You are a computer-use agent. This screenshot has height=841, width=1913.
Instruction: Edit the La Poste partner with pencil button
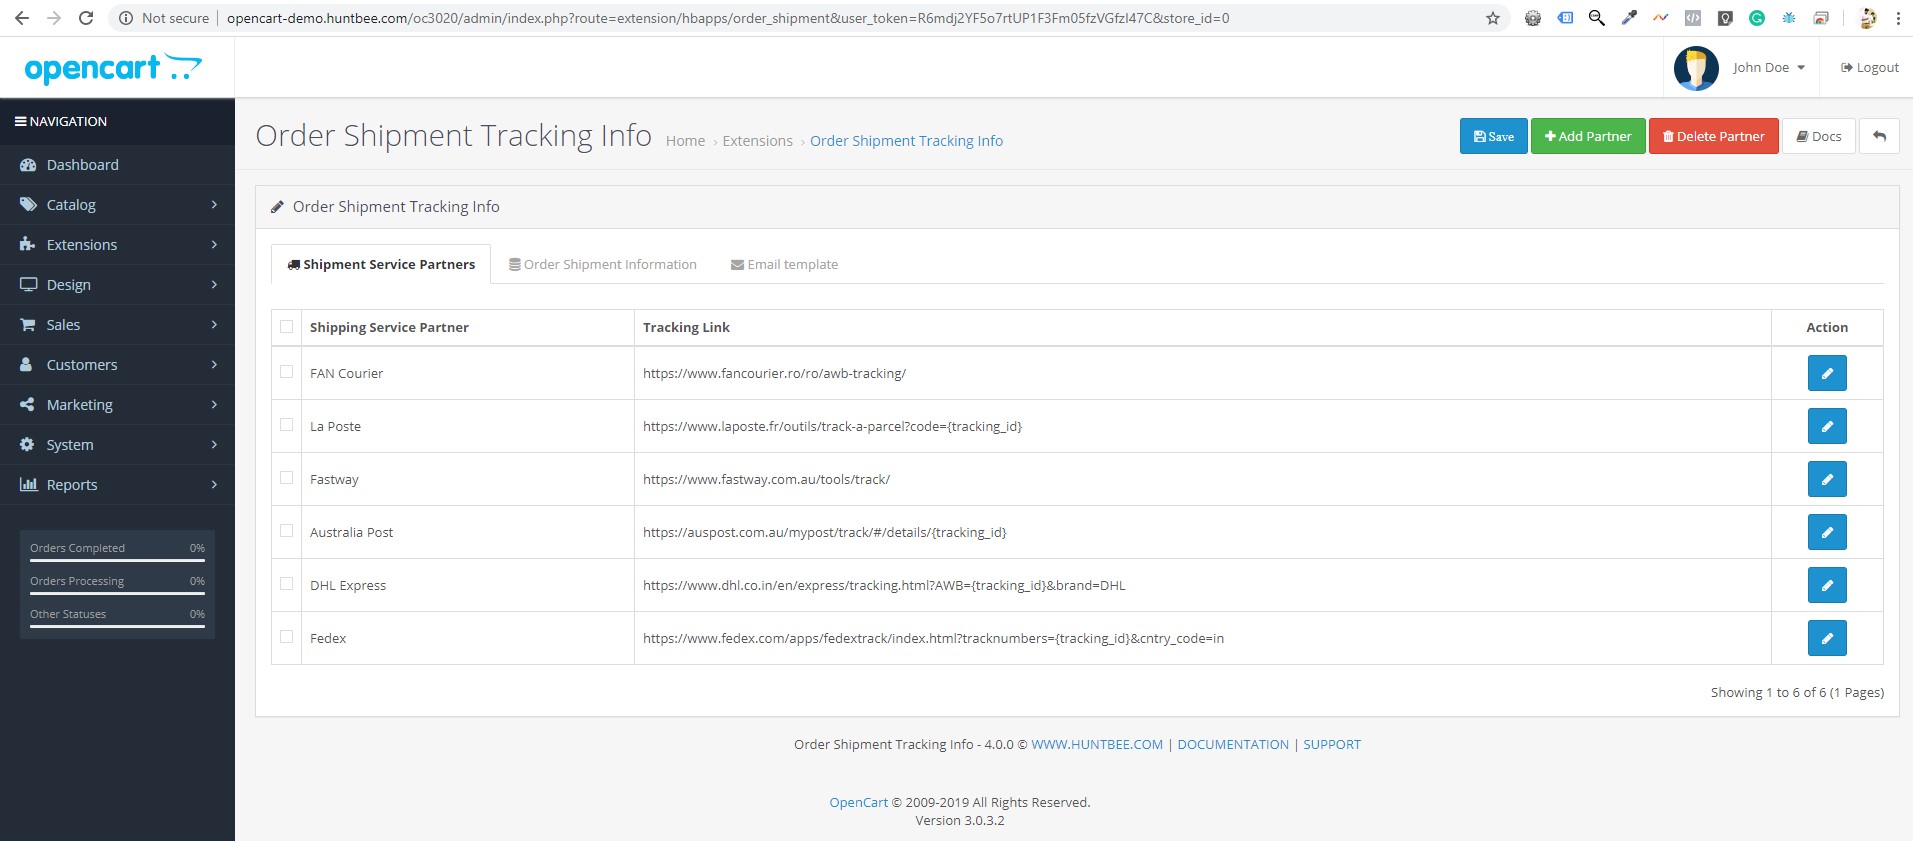(1826, 426)
